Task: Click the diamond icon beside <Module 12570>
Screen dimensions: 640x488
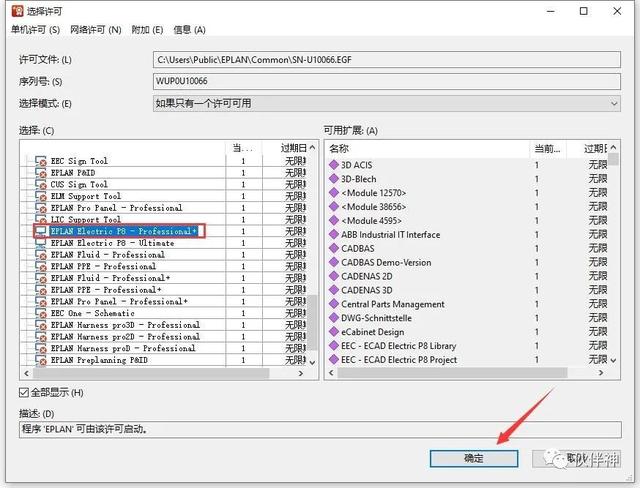Action: [x=334, y=192]
